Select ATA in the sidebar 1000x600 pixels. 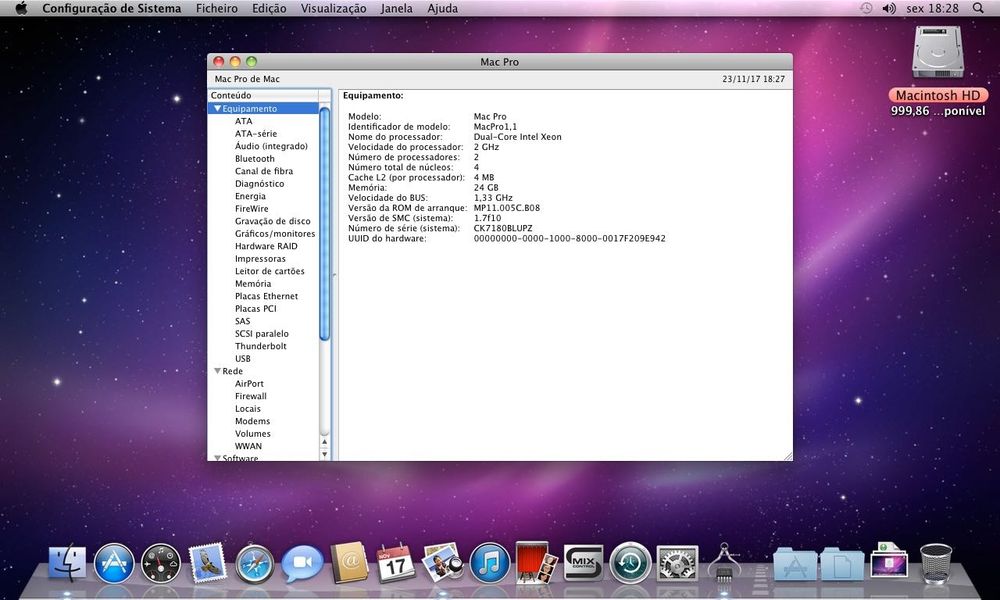tap(244, 121)
